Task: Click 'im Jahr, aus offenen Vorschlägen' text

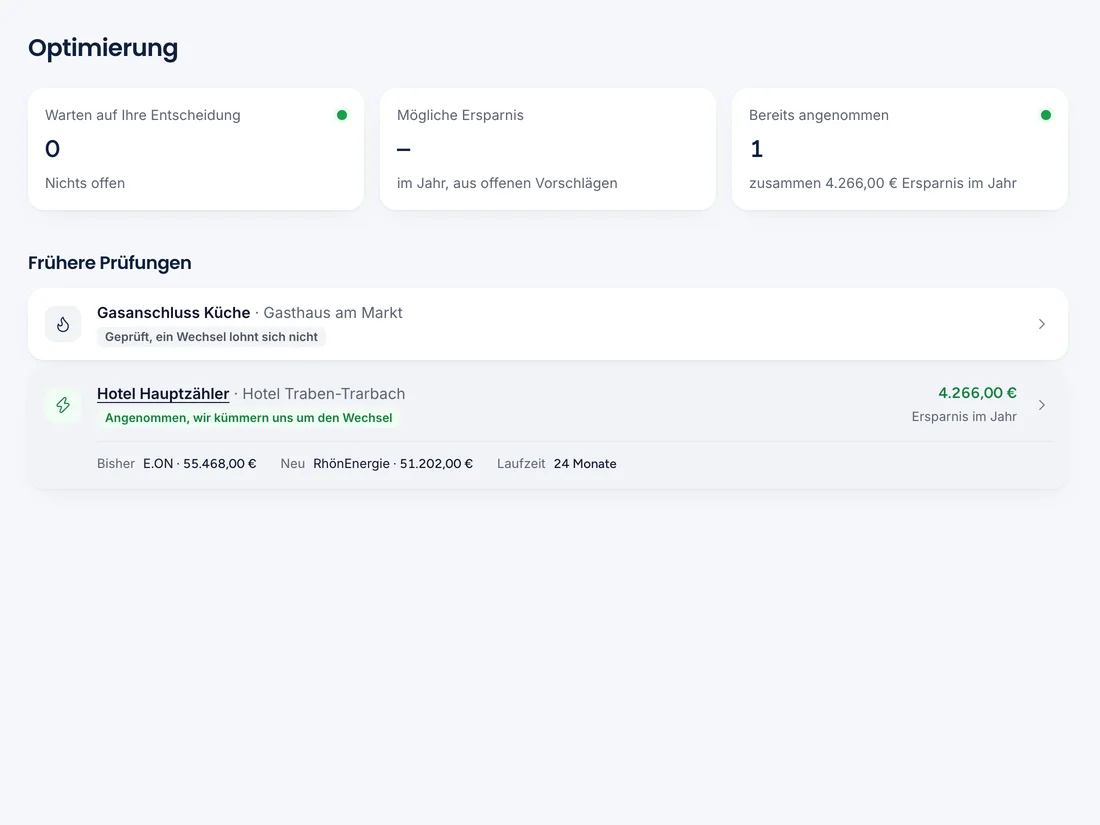Action: 507,183
